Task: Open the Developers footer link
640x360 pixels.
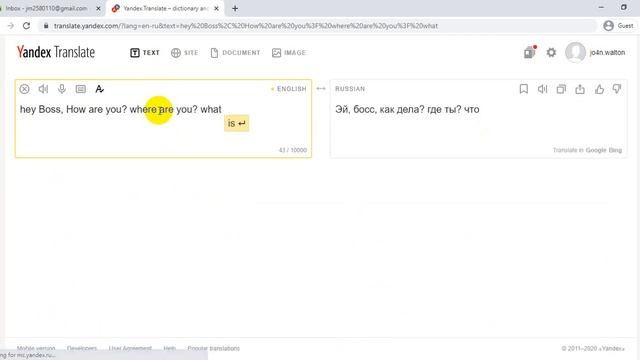Action: click(82, 348)
